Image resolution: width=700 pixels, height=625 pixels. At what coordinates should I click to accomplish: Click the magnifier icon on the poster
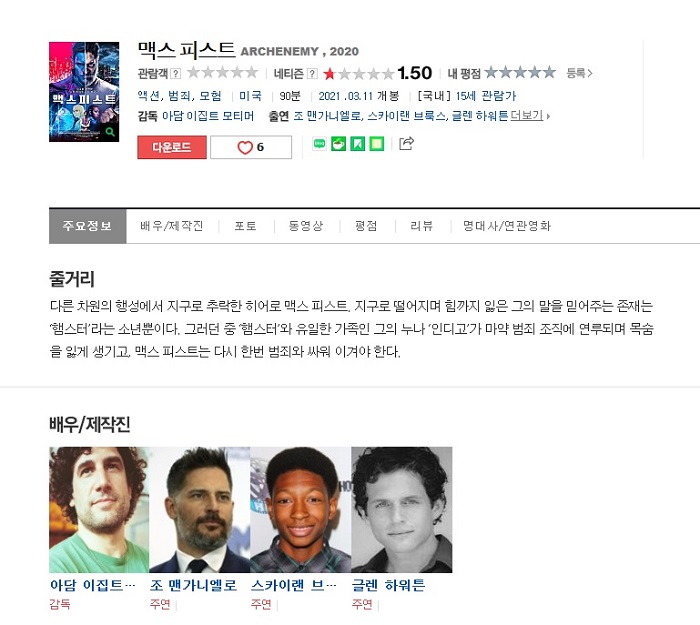pyautogui.click(x=110, y=132)
